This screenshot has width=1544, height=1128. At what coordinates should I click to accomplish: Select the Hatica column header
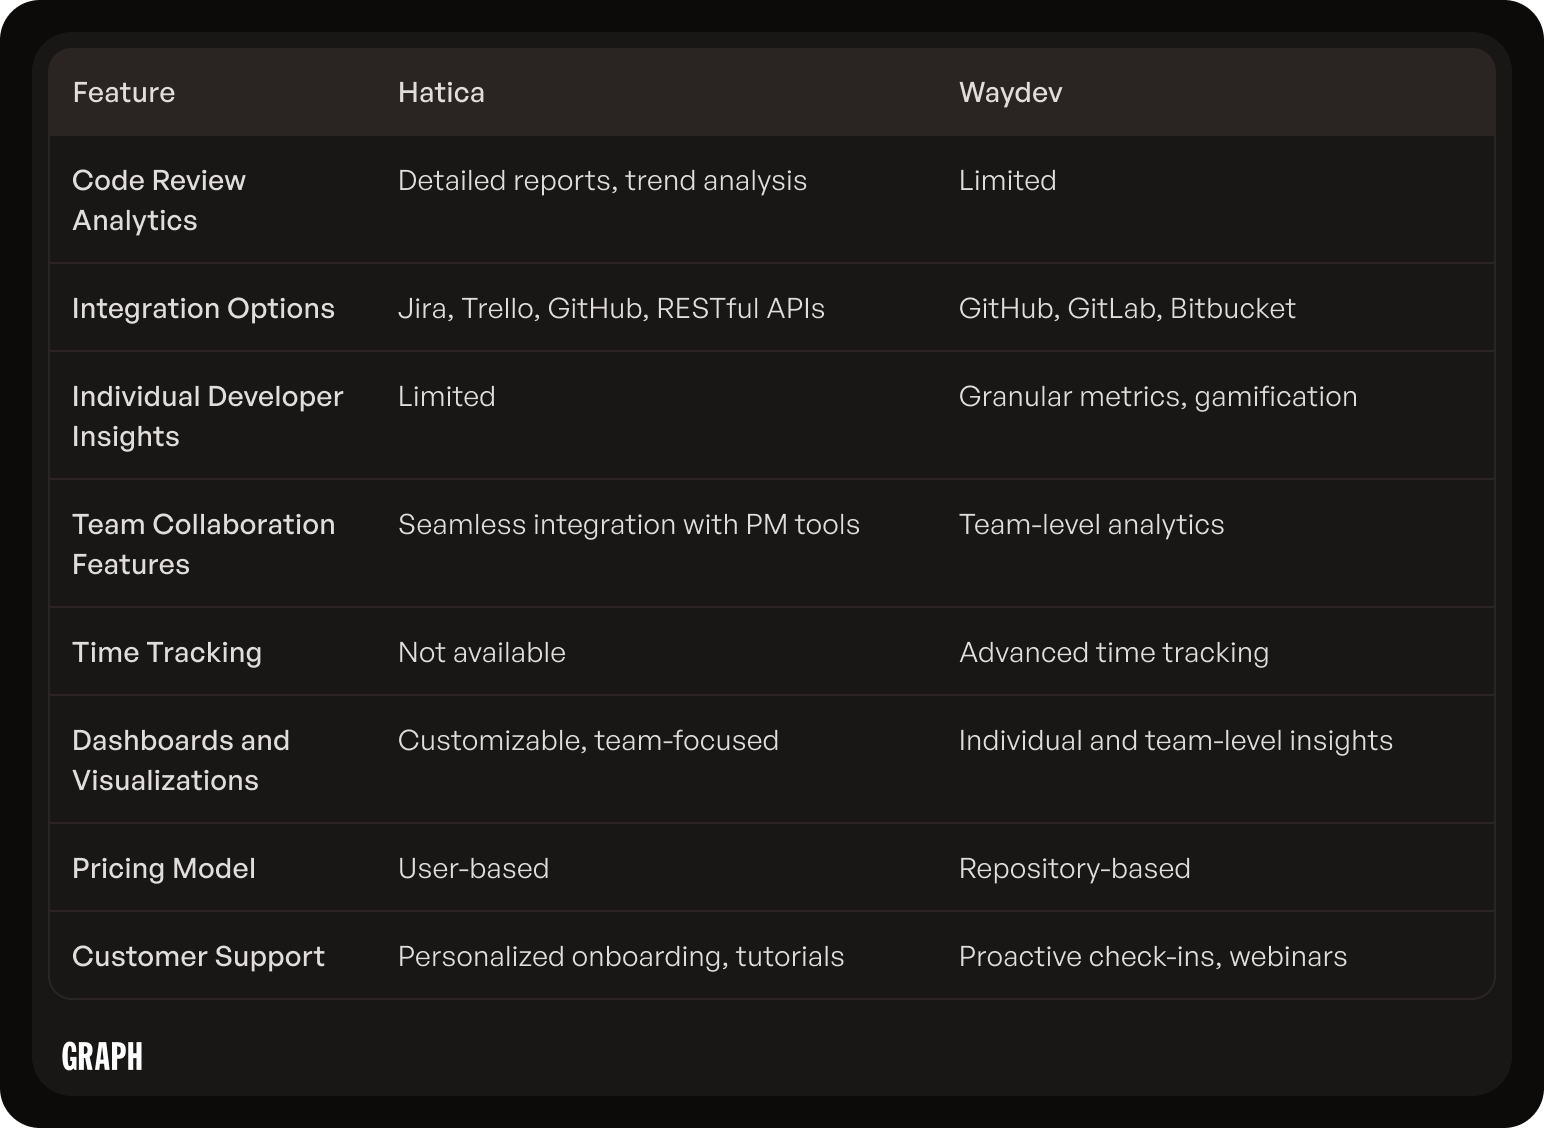[441, 92]
